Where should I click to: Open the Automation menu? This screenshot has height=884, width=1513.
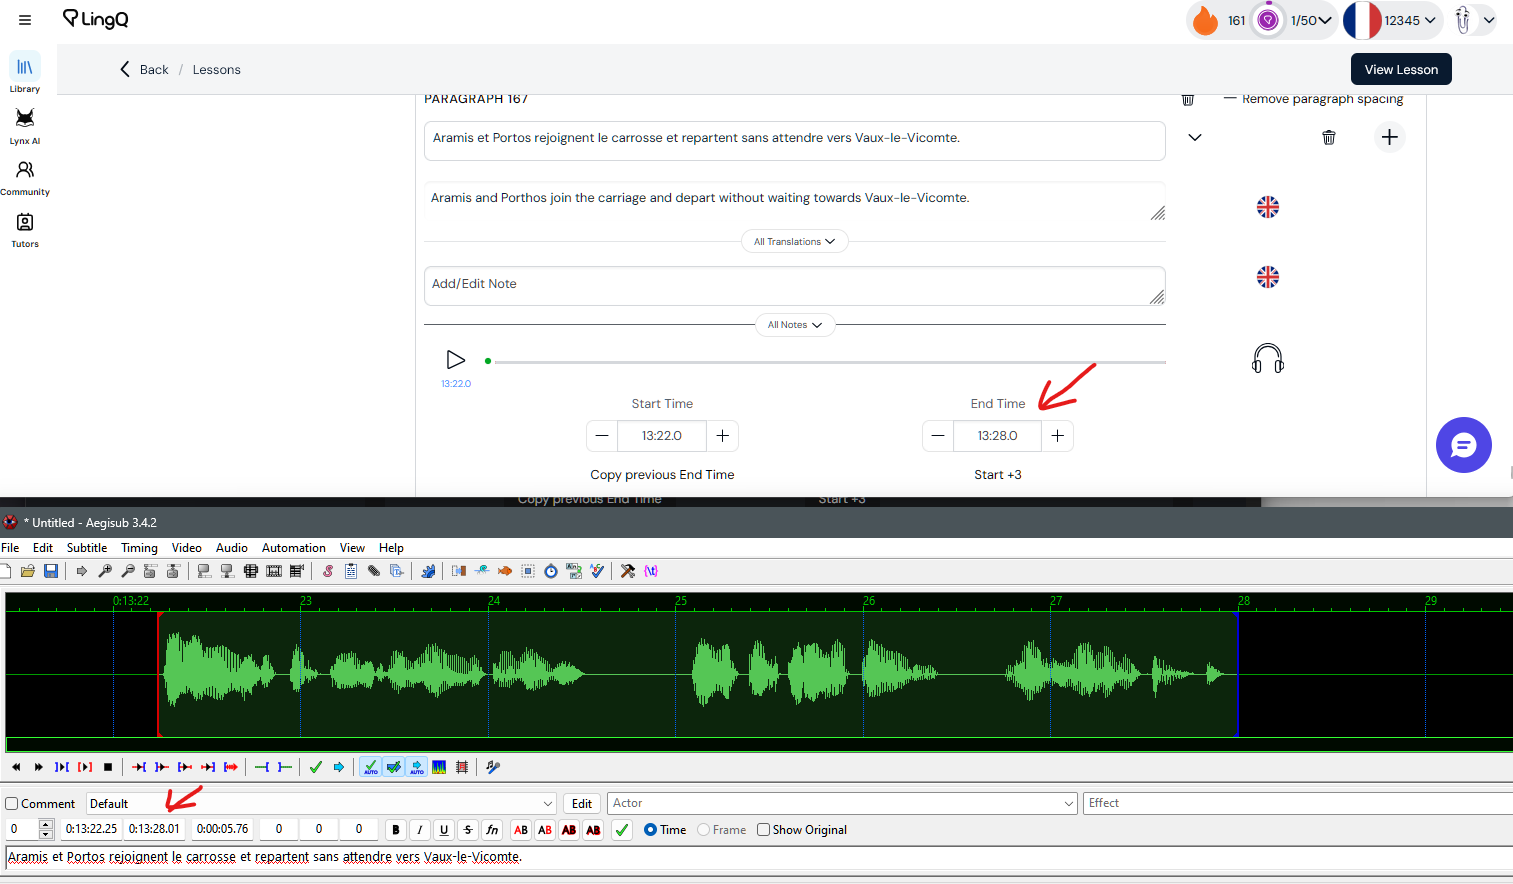coord(293,548)
